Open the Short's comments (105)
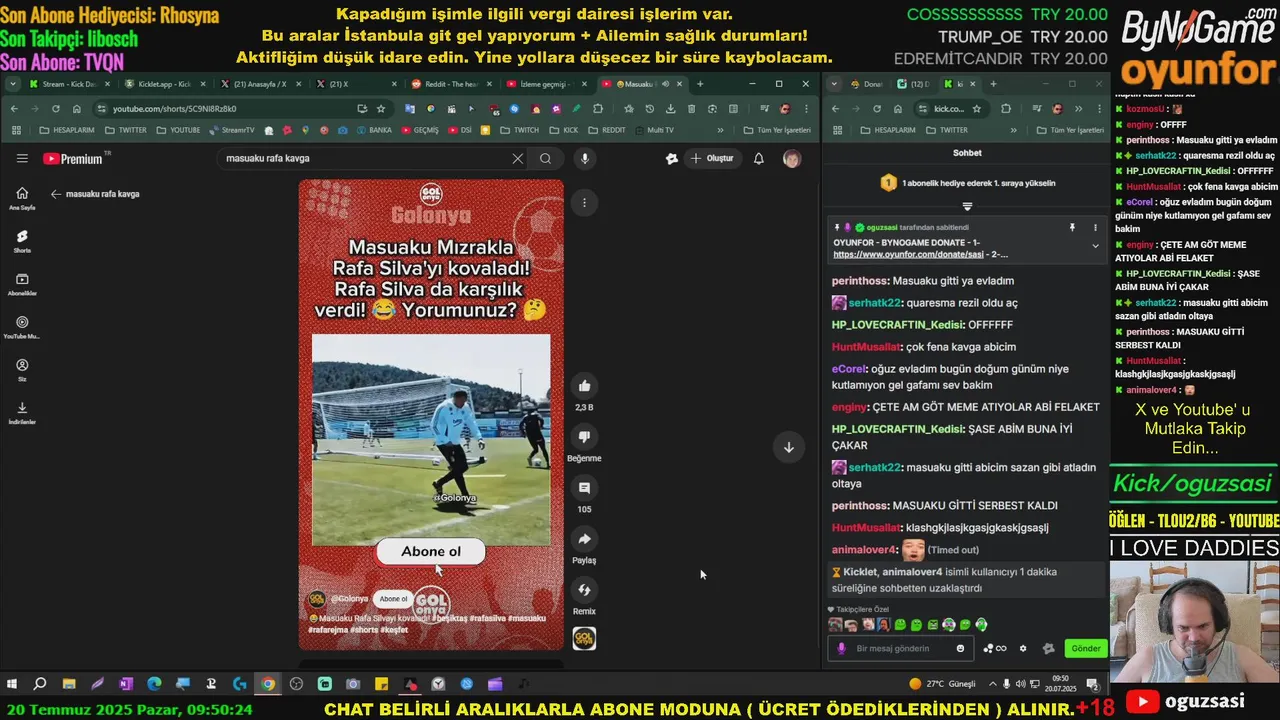The image size is (1280, 720). 584,488
